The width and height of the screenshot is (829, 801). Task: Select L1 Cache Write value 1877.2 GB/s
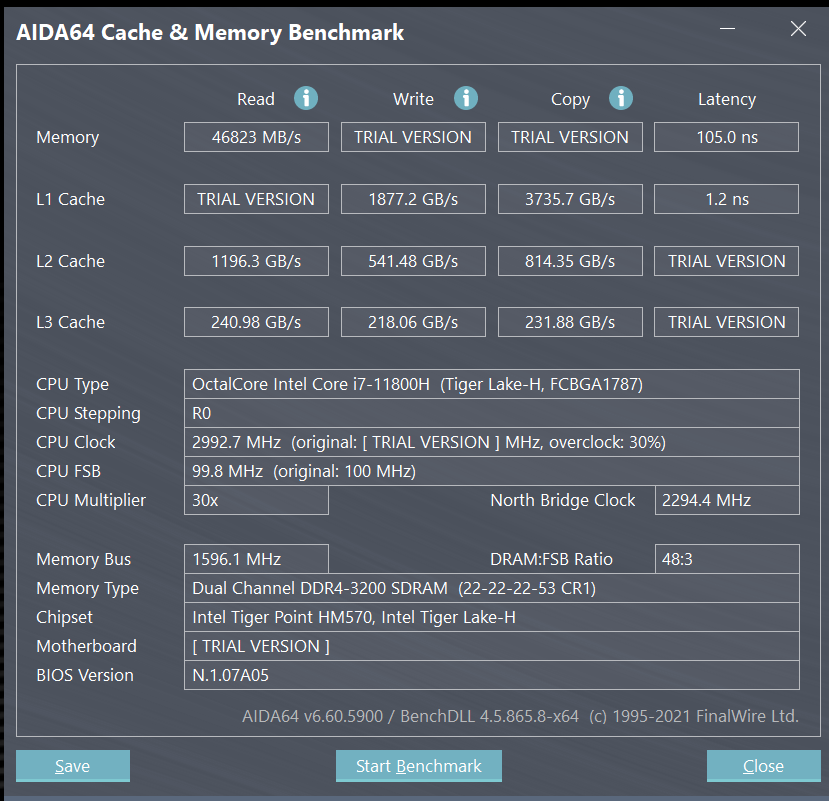coord(413,199)
